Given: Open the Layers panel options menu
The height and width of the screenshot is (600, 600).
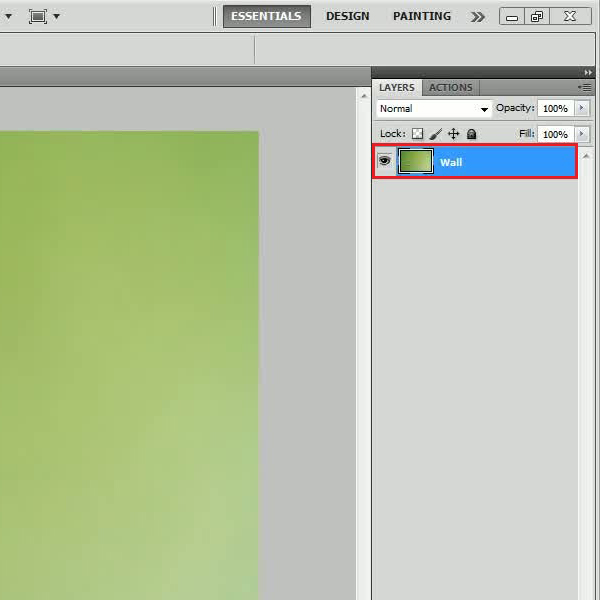Looking at the screenshot, I should pyautogui.click(x=584, y=88).
